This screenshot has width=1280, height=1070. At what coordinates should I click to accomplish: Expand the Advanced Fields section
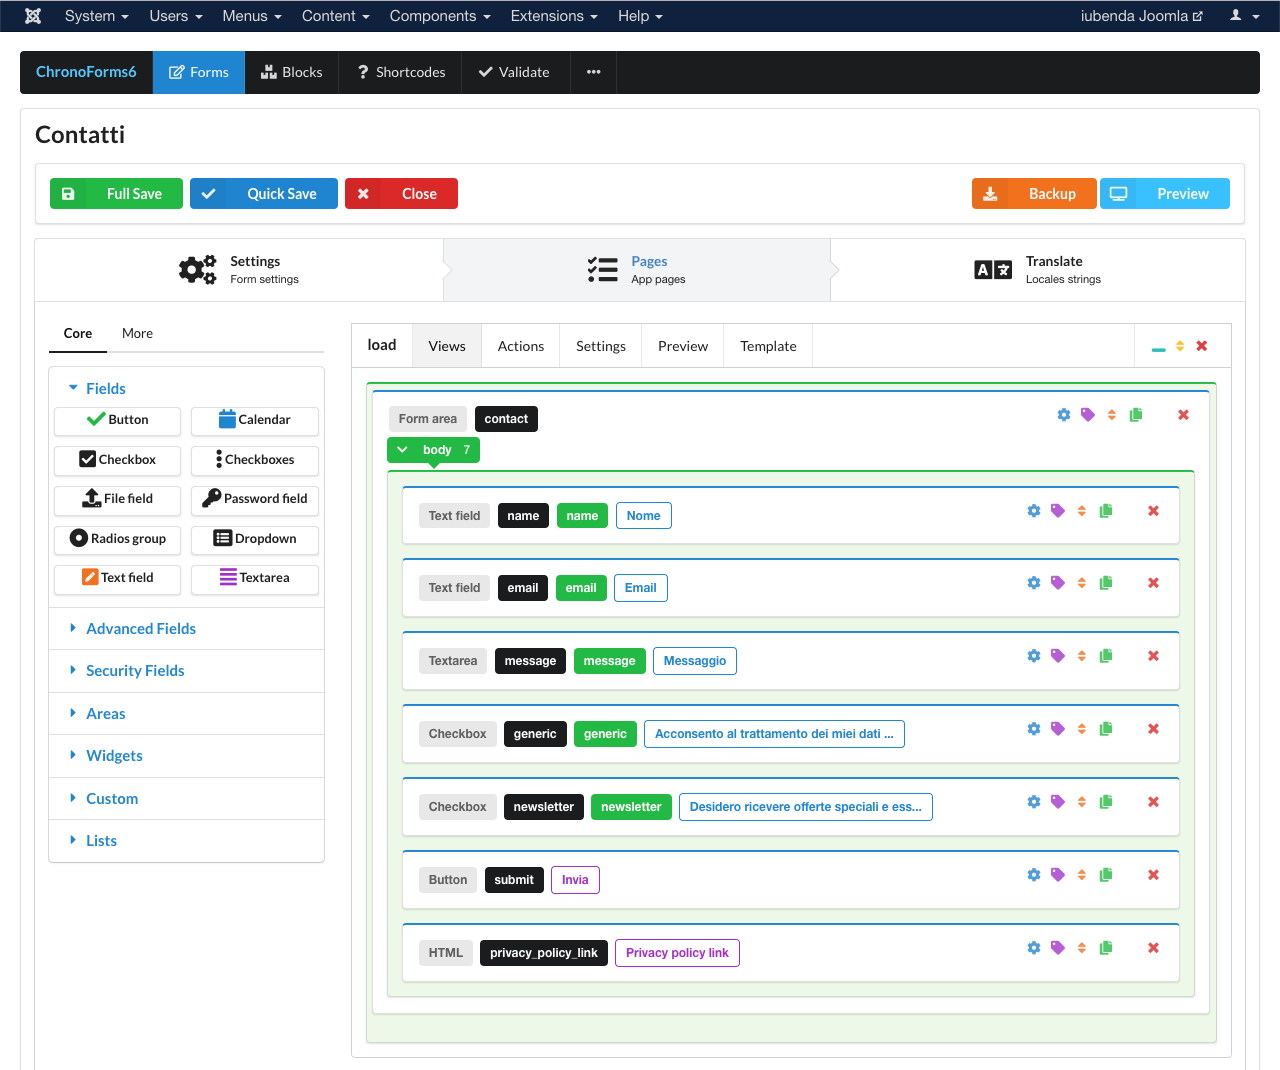click(140, 628)
